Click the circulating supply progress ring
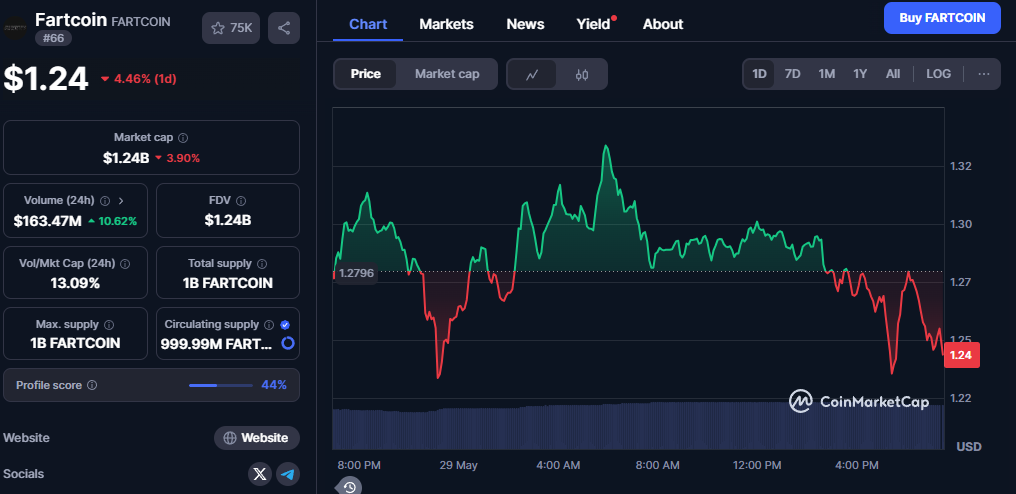Screen dimensions: 1016x494 288,343
